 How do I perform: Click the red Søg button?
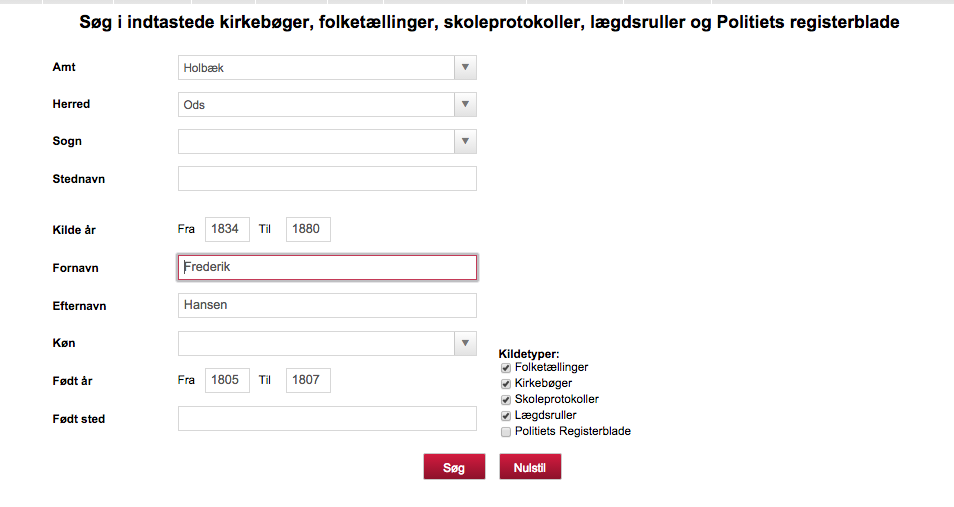[x=454, y=467]
